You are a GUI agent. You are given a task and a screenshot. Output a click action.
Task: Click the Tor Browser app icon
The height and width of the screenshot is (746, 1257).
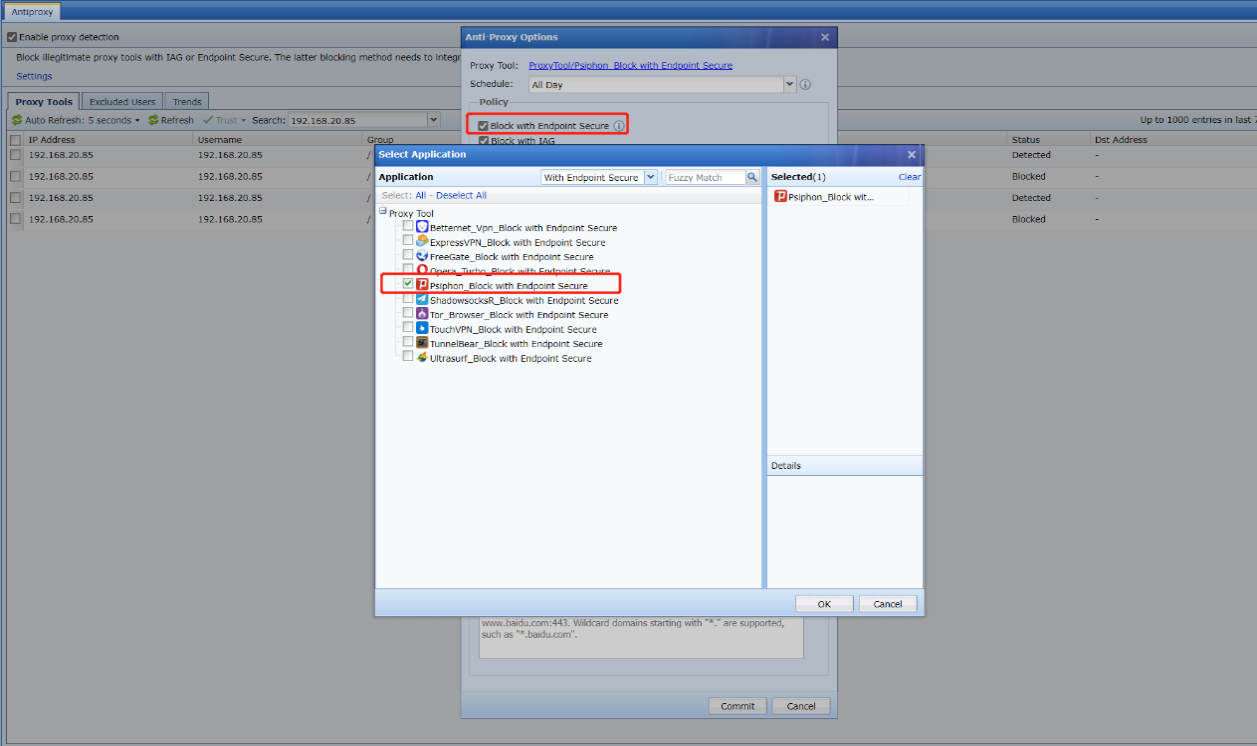422,314
